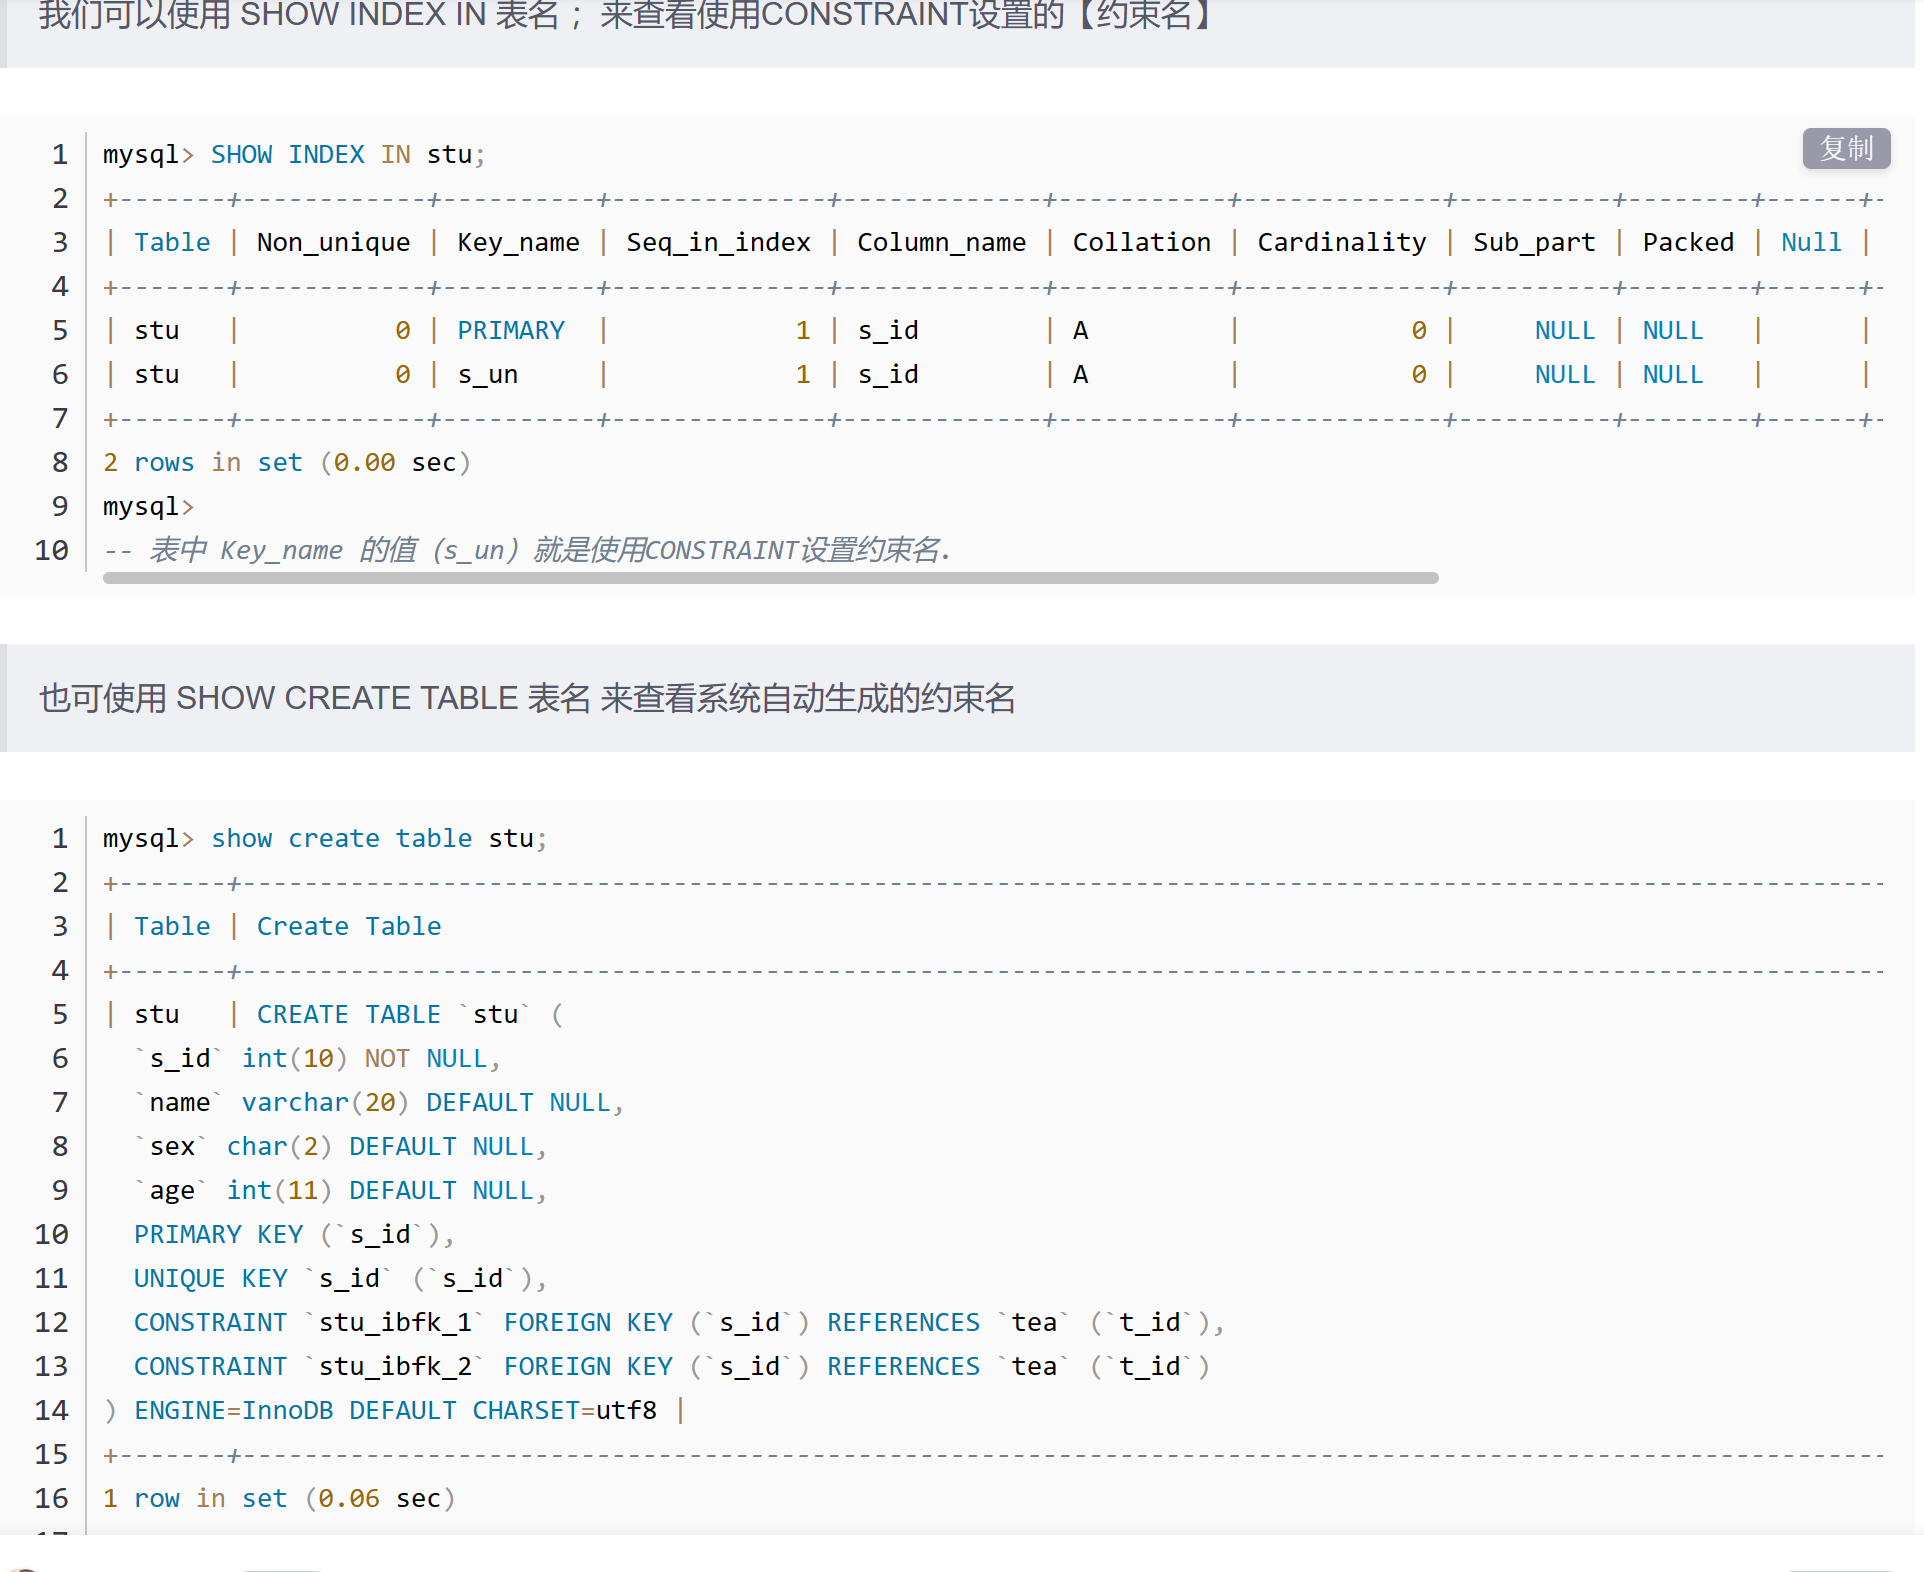
Task: Click the Seq_in_index column header
Action: pyautogui.click(x=718, y=243)
